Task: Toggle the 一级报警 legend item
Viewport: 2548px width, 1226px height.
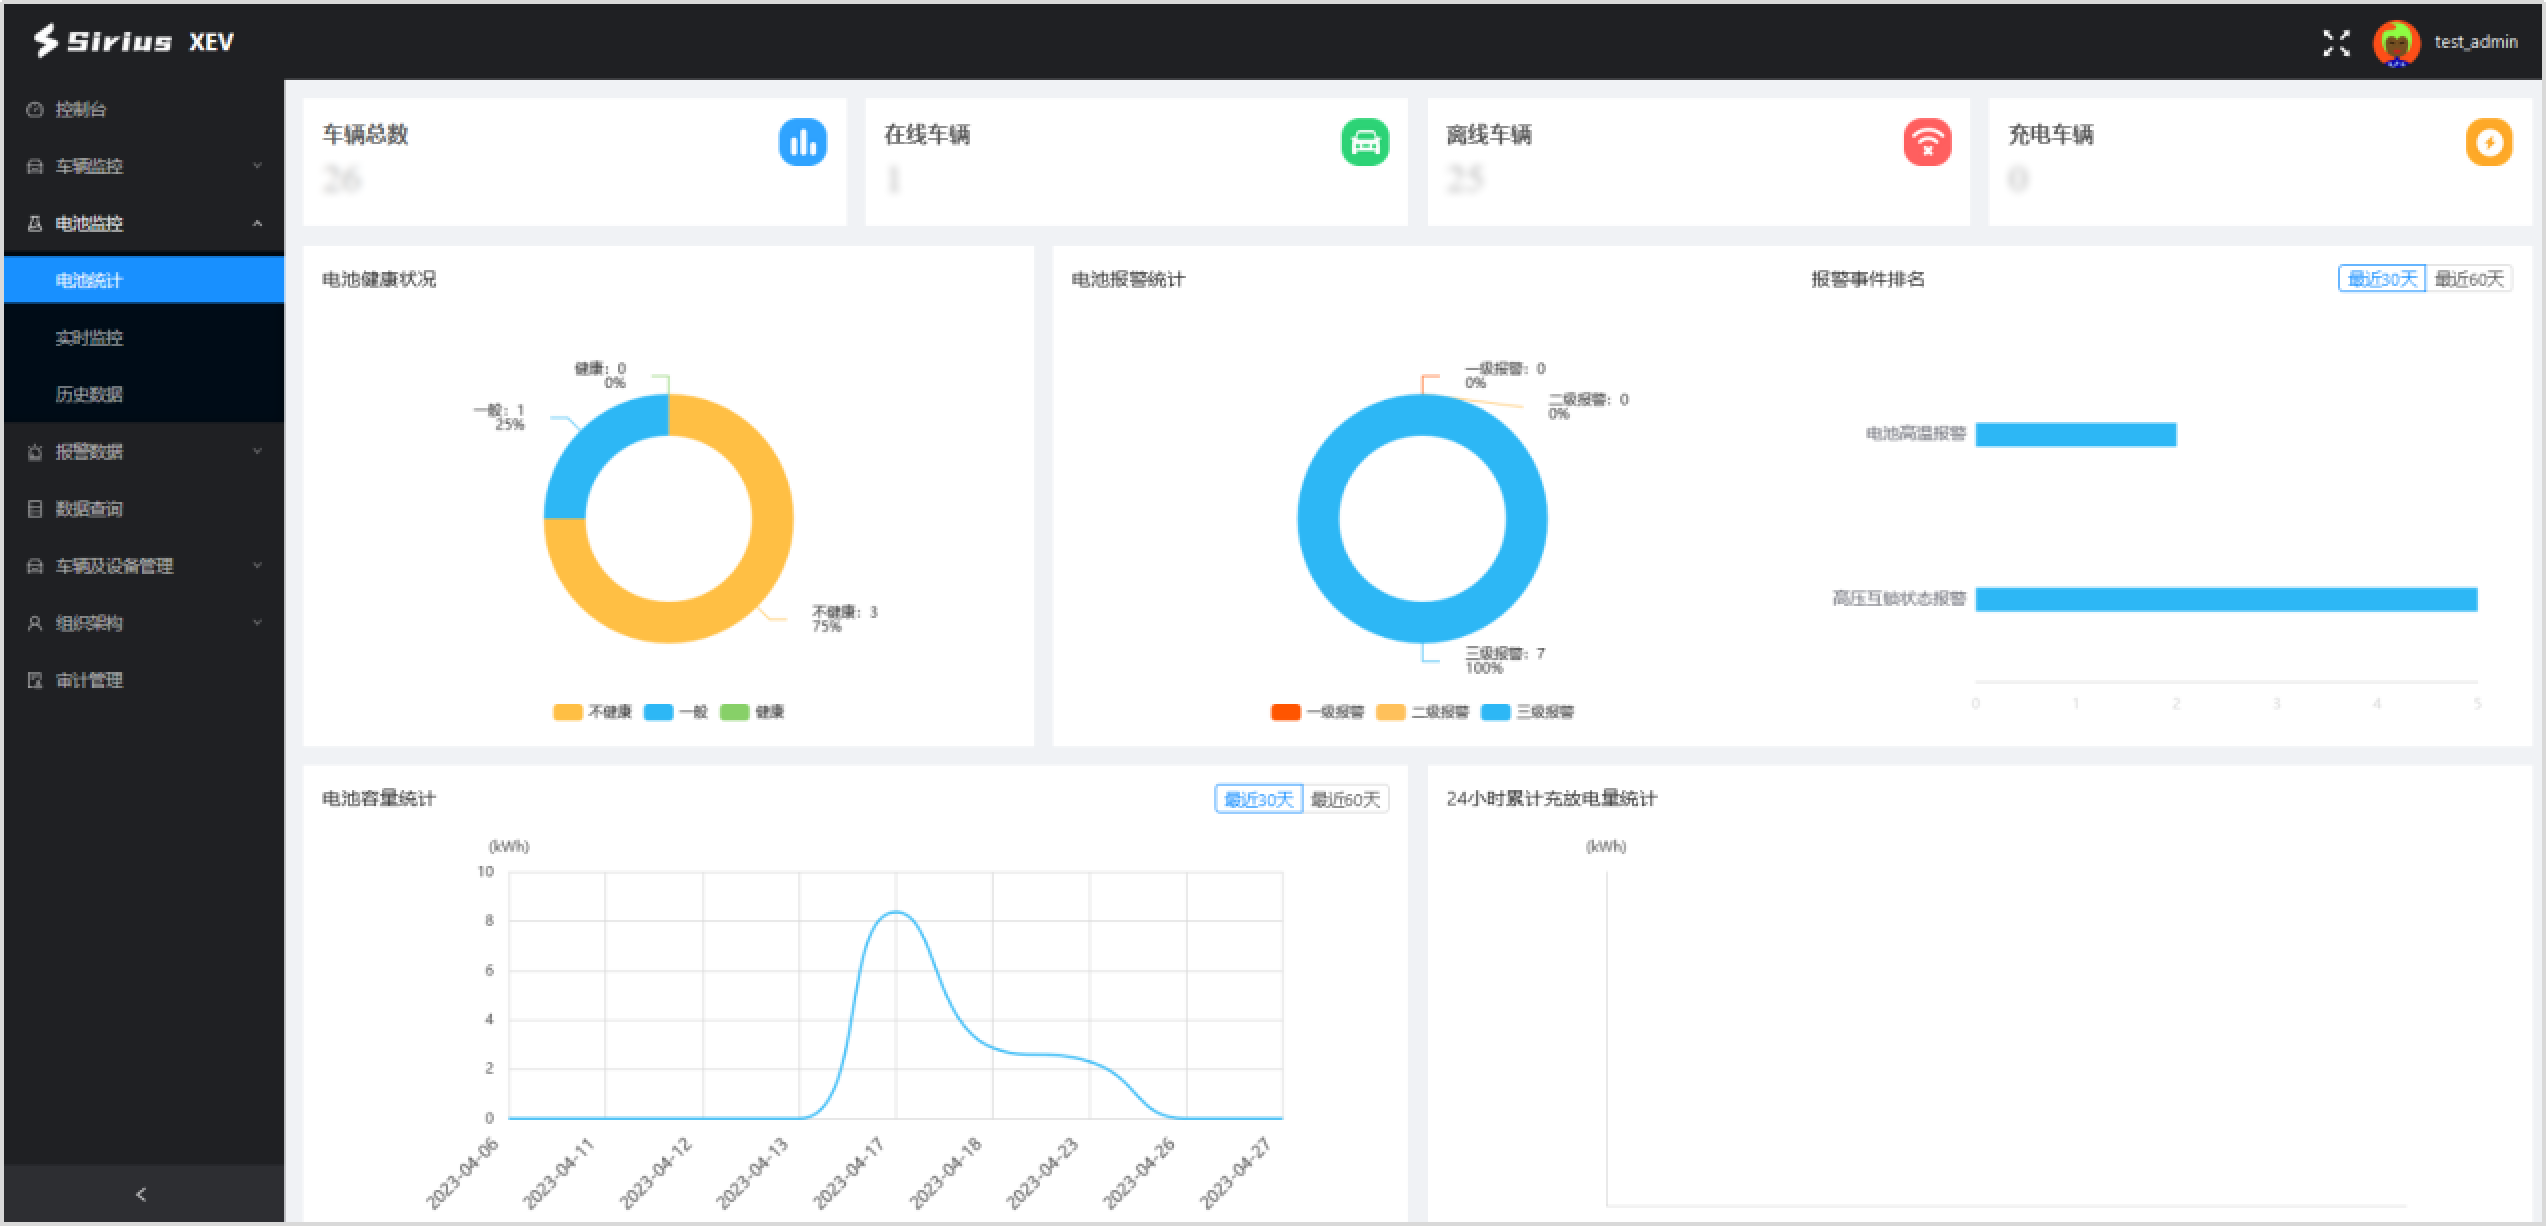Action: coord(1317,712)
